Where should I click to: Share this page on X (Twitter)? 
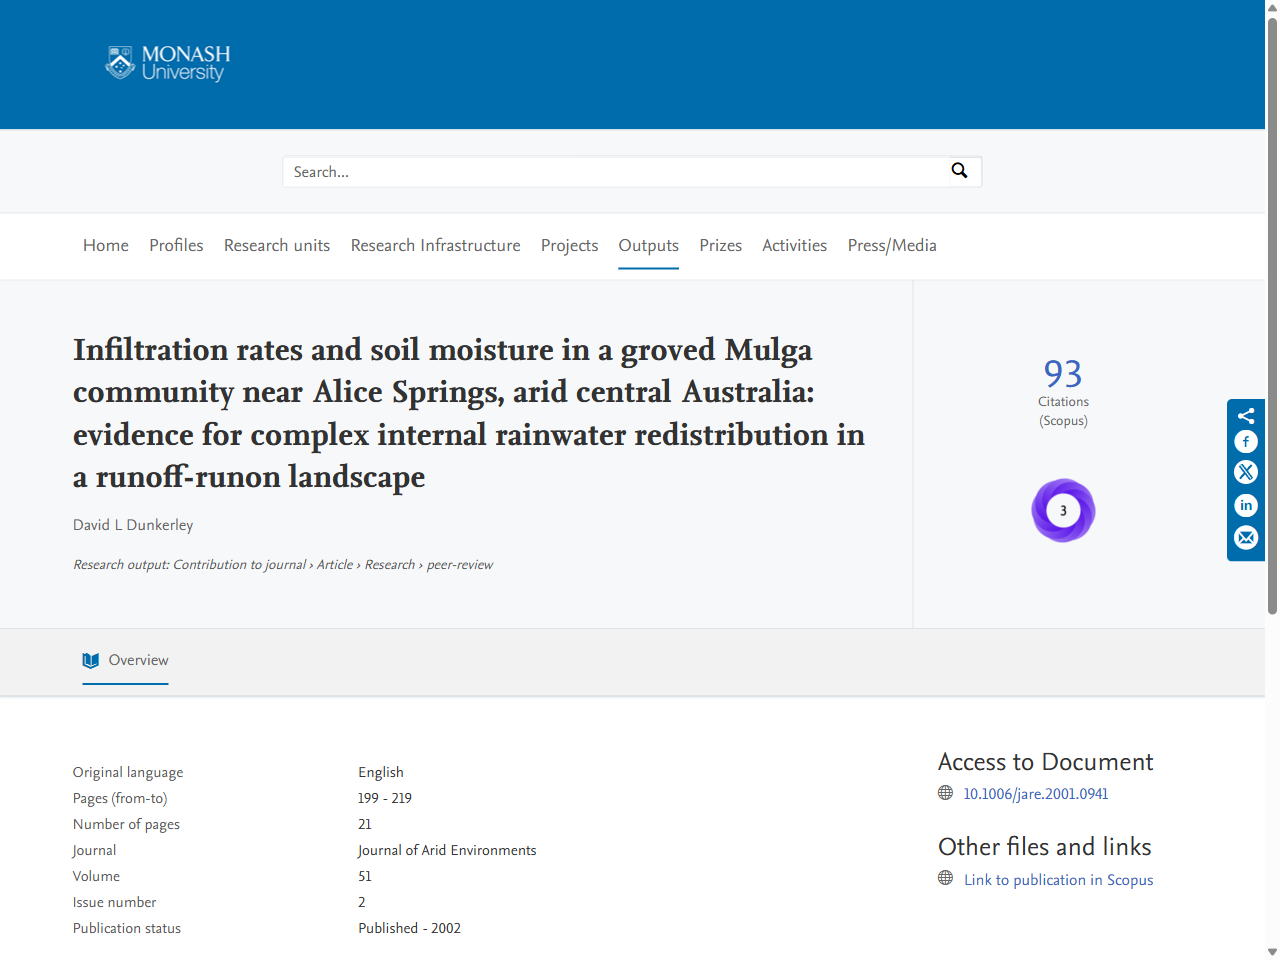[1246, 473]
